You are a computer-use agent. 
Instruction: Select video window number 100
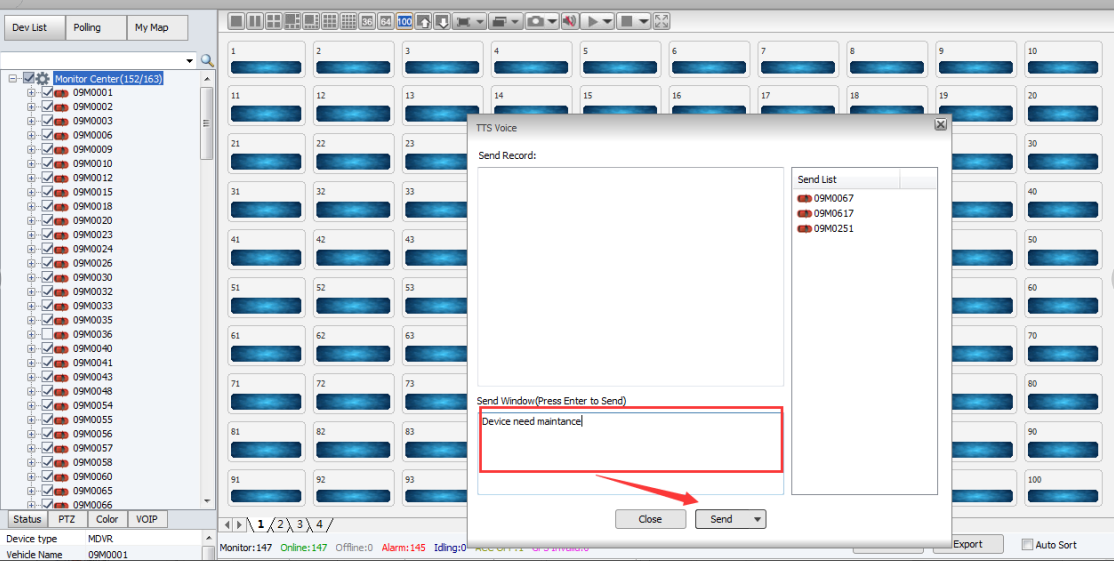1064,488
